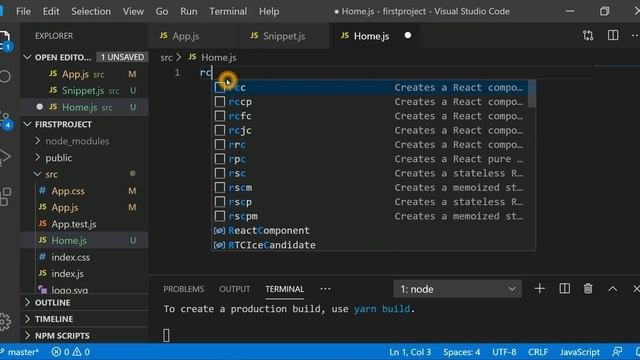Open the Extensions activity icon

[5, 197]
